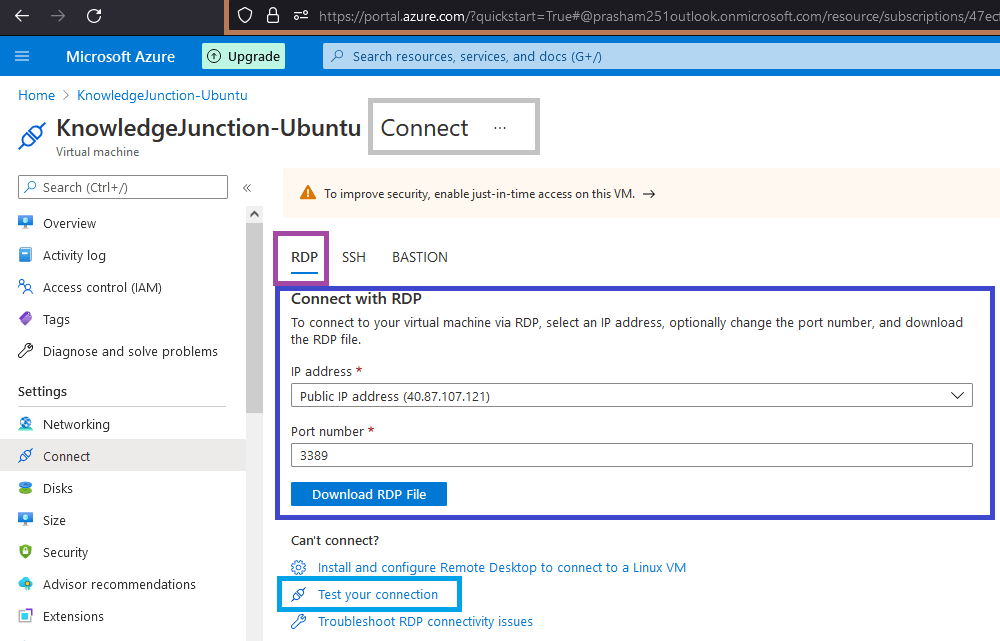This screenshot has width=1000, height=641.
Task: Select the RDP tab
Action: (x=304, y=257)
